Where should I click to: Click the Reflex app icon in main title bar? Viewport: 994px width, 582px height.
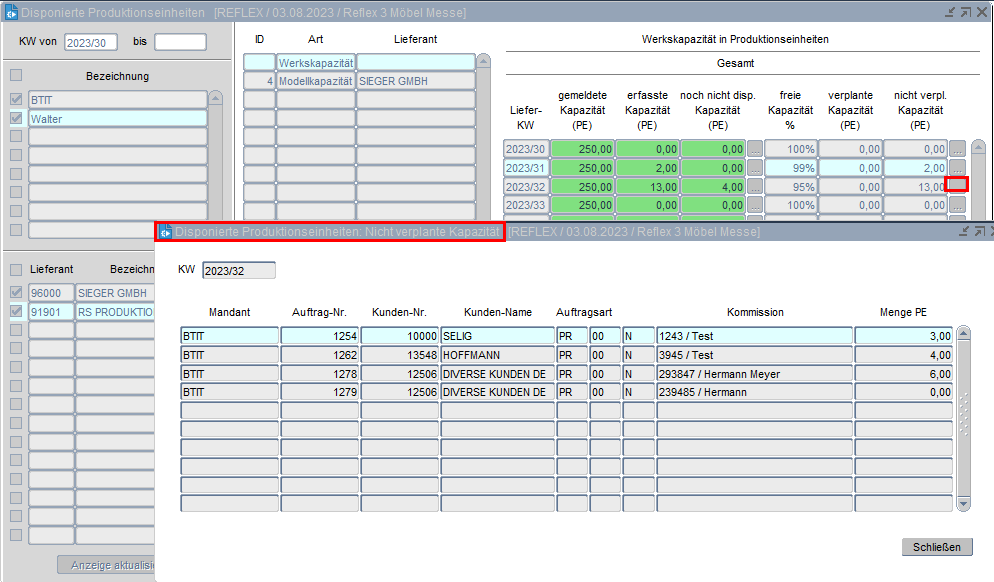coord(11,11)
